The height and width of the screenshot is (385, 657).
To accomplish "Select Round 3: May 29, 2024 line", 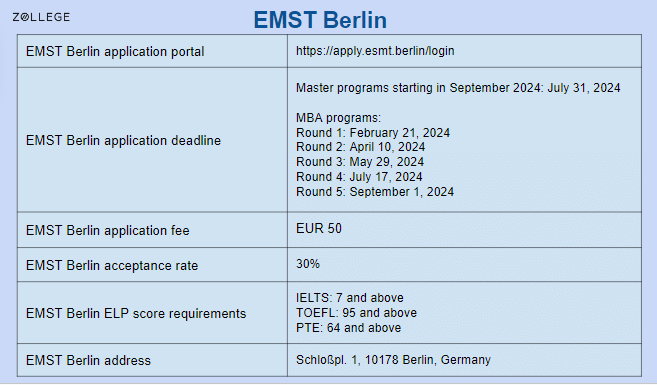I will pos(360,162).
